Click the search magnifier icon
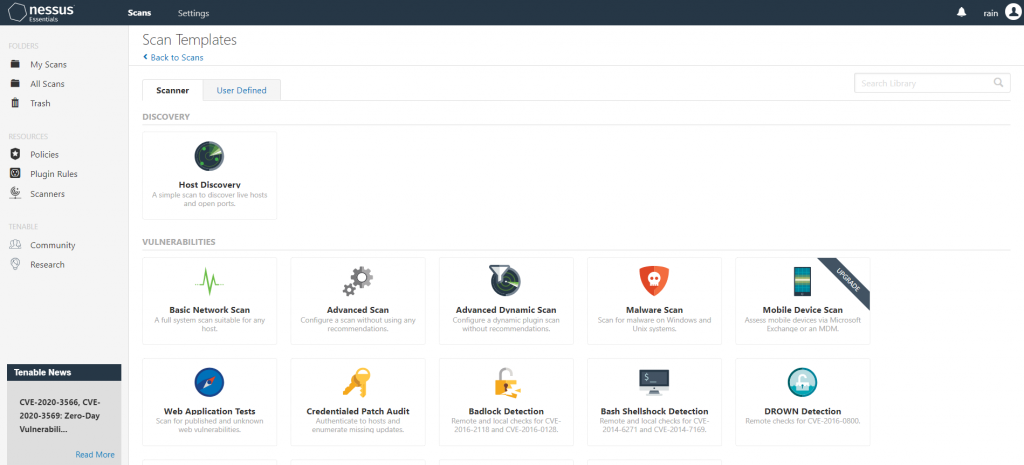Screen dimensions: 1024x465 998,82
